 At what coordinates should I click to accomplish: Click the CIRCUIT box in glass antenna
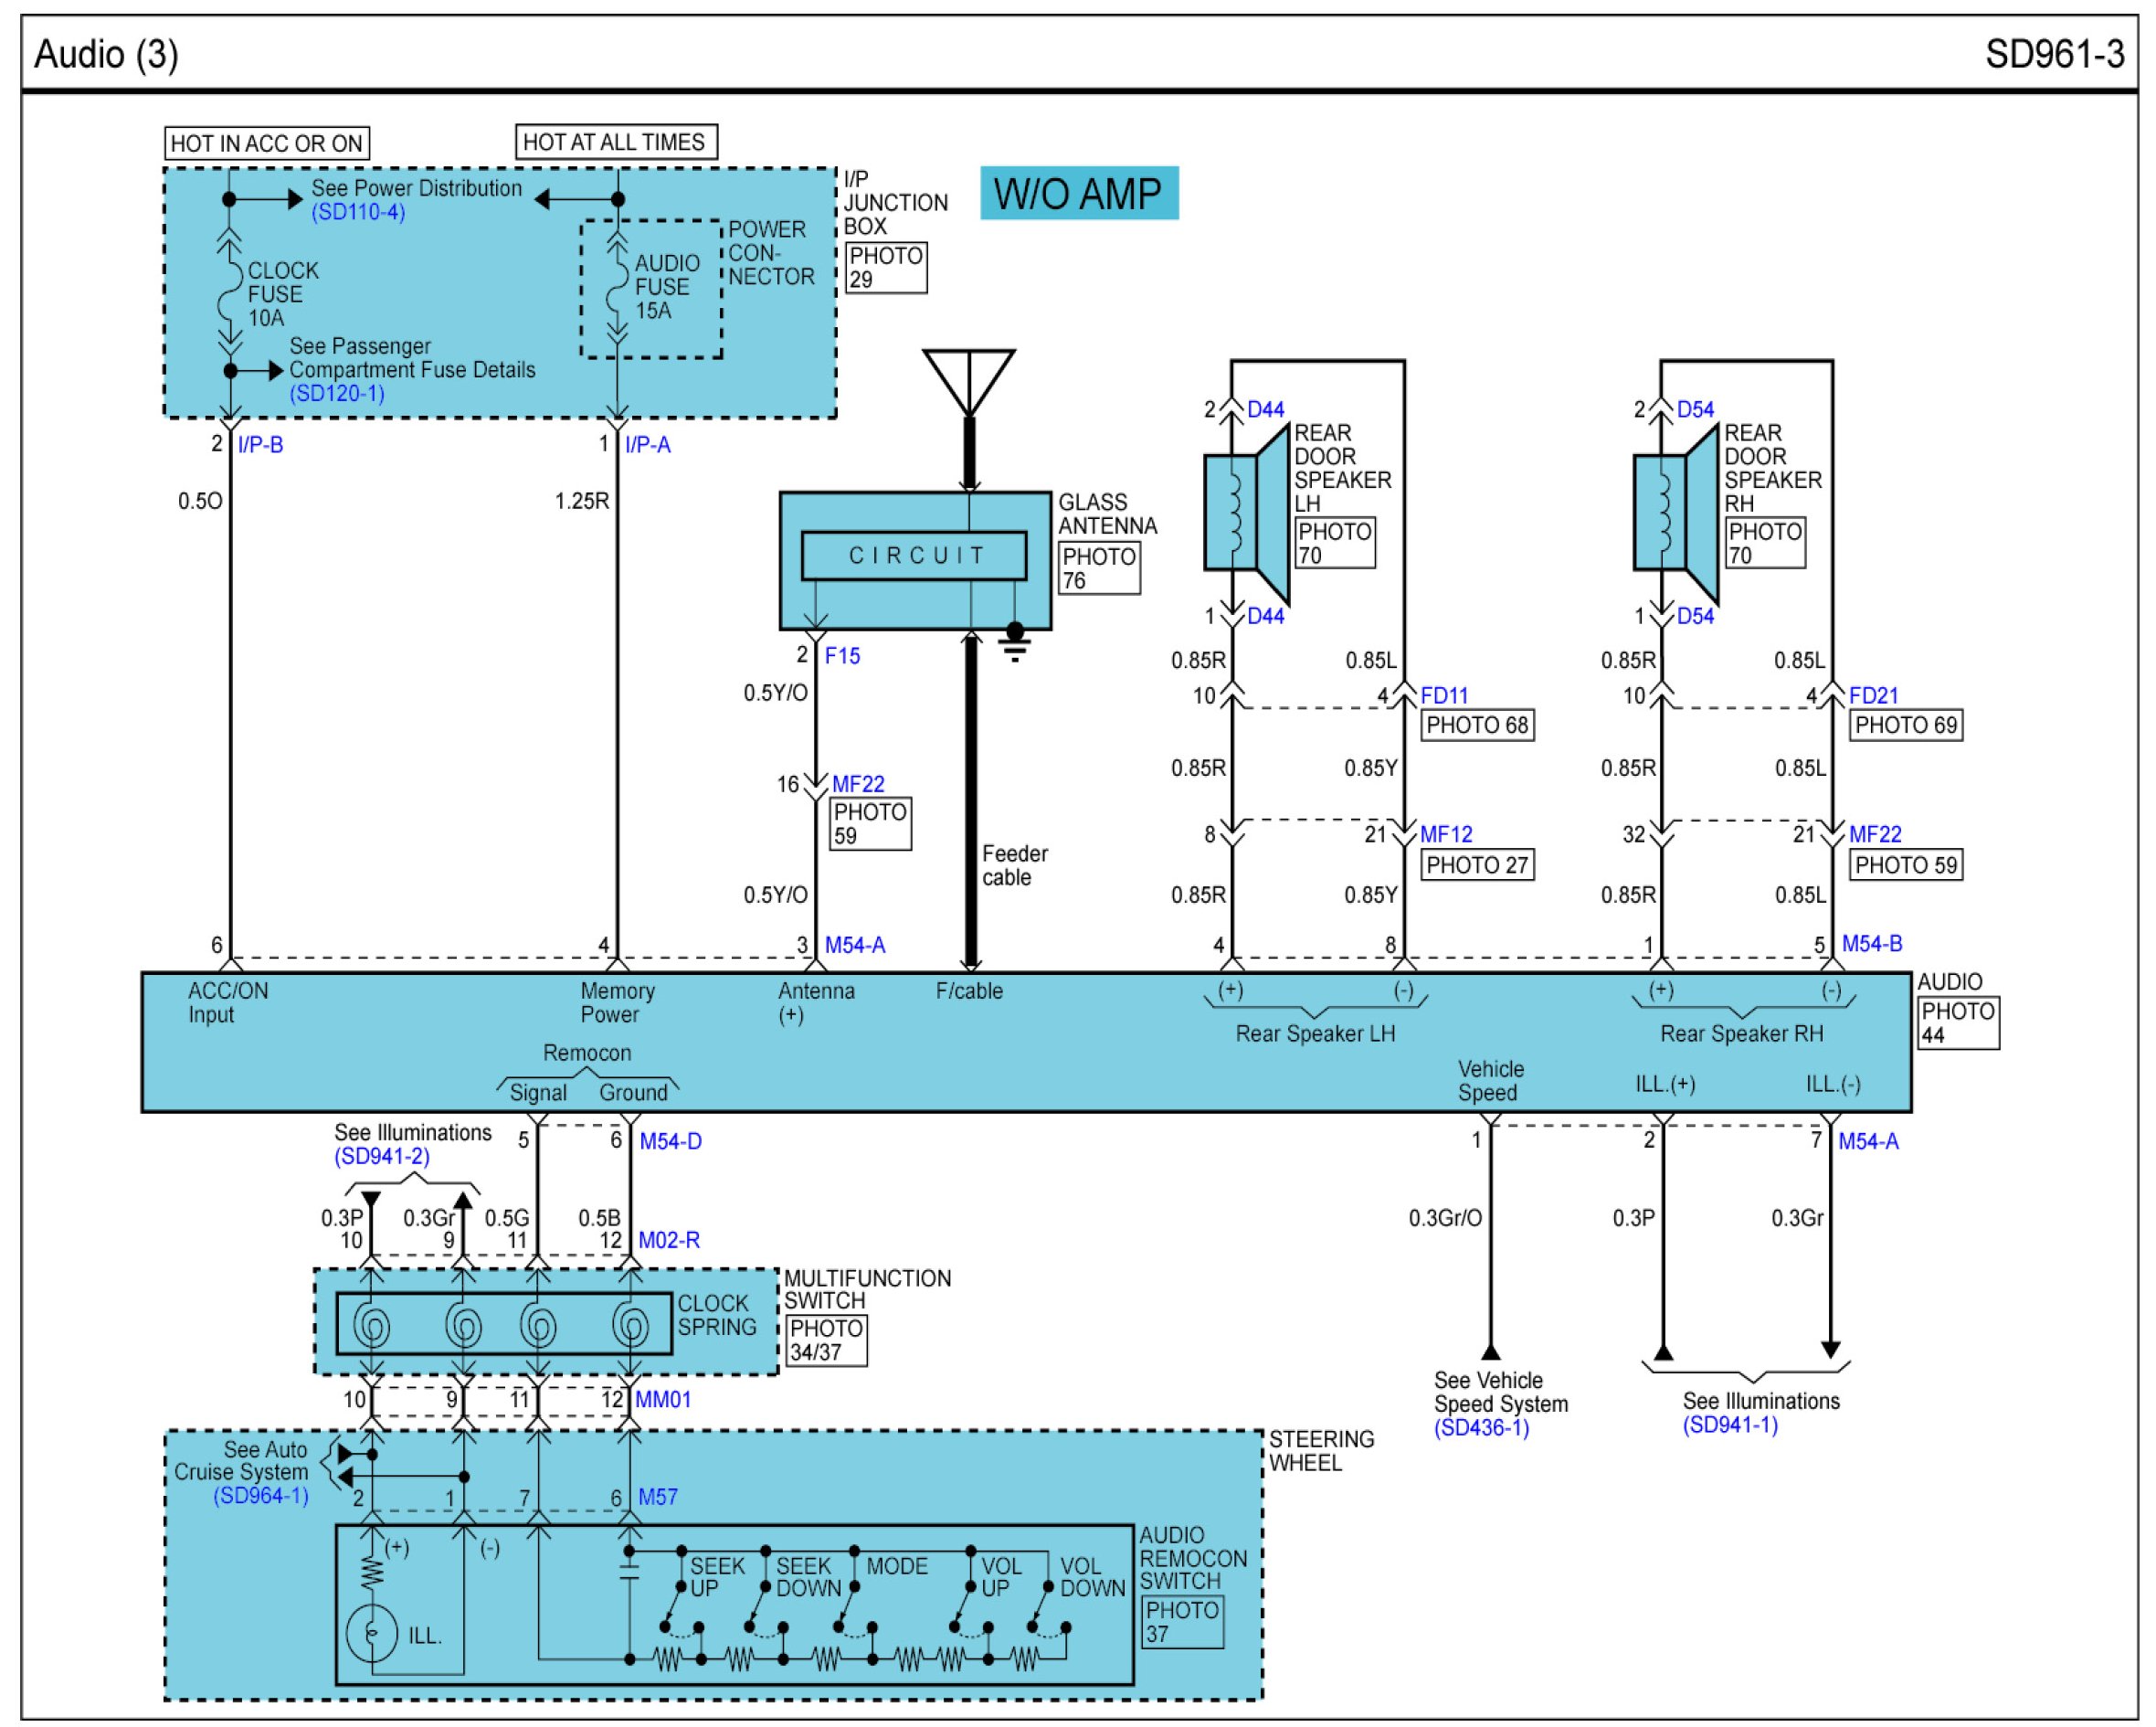[x=914, y=555]
